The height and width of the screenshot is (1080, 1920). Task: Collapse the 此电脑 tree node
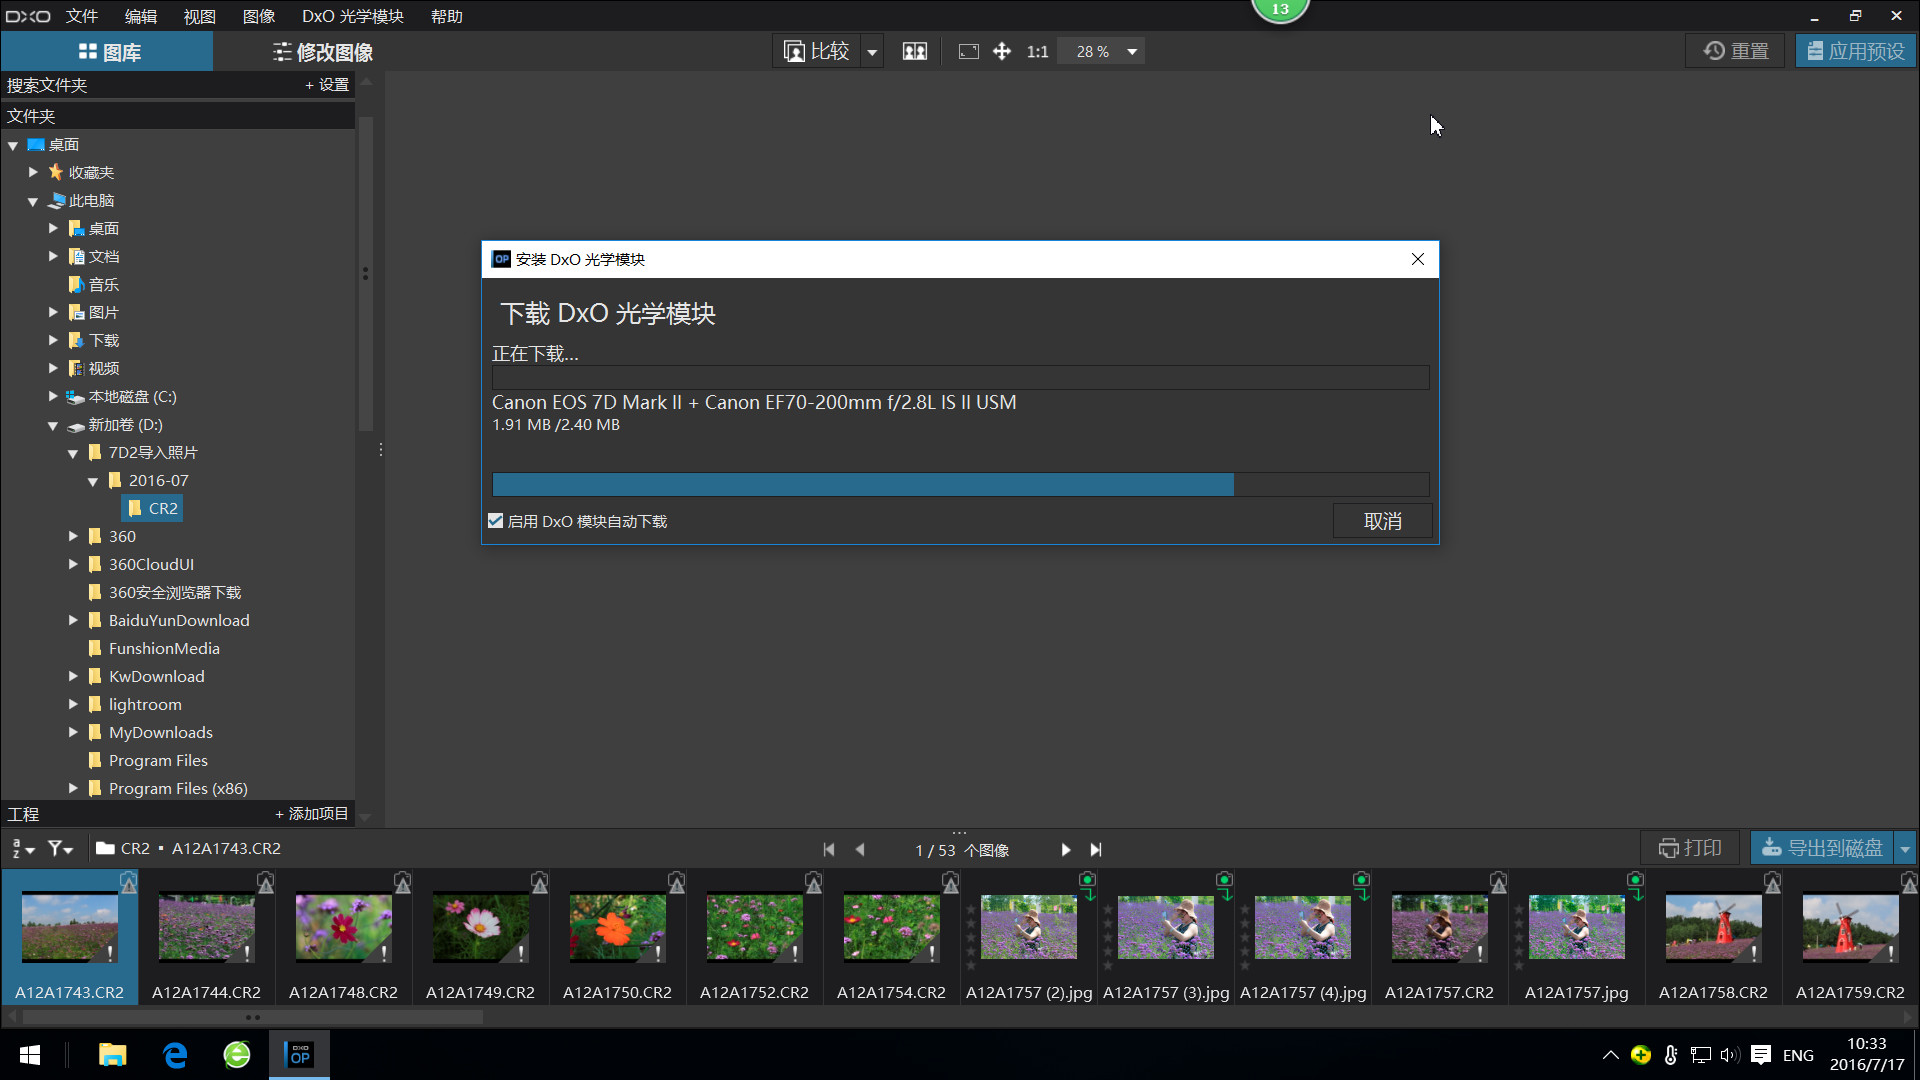click(x=33, y=201)
